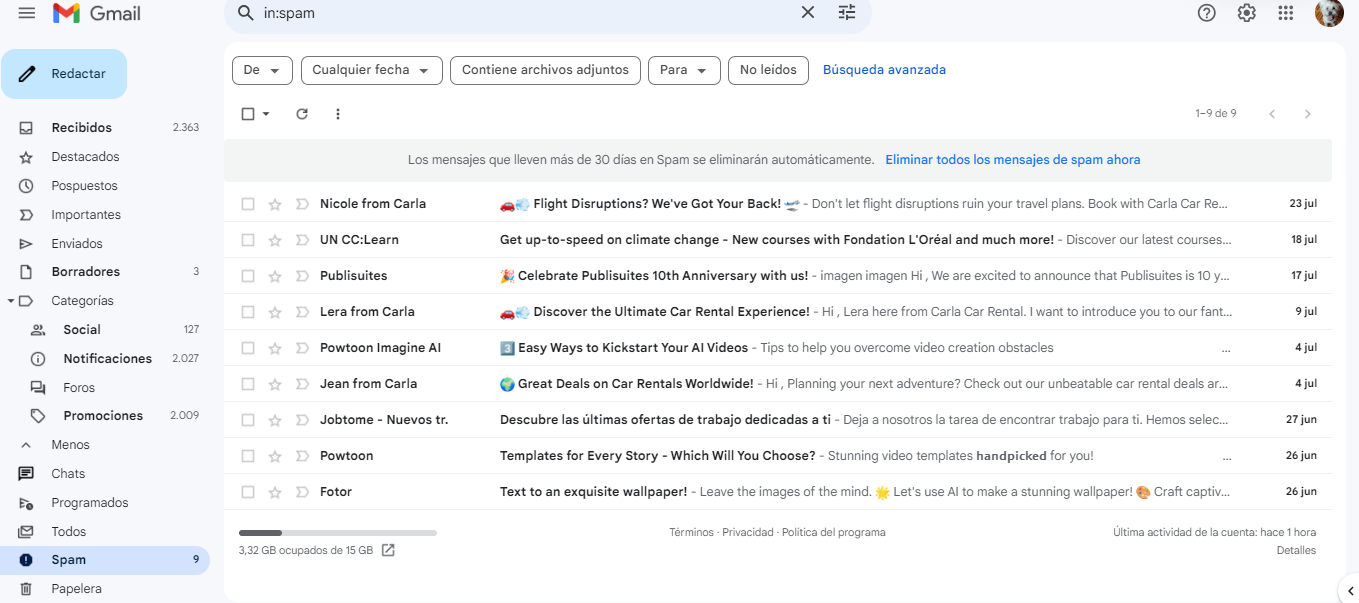Screen dimensions: 1359x603
Task: Refresh the message list
Action: click(x=302, y=114)
